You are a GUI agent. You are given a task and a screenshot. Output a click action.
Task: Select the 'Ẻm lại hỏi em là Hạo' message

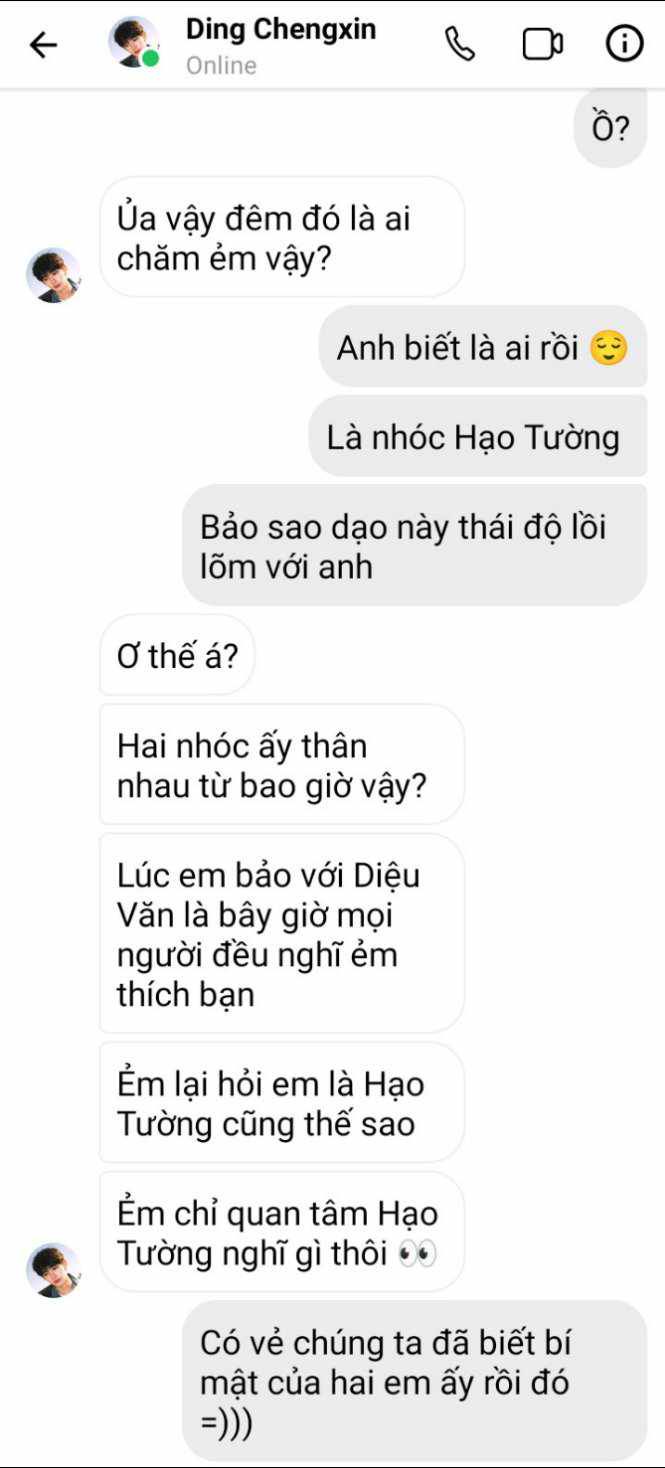tap(282, 1103)
